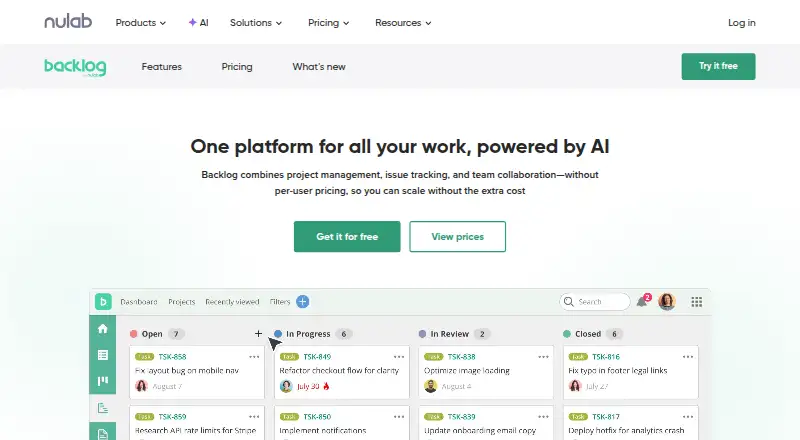
Task: Click the July 30 overdue date on TSK-849
Action: 308,386
